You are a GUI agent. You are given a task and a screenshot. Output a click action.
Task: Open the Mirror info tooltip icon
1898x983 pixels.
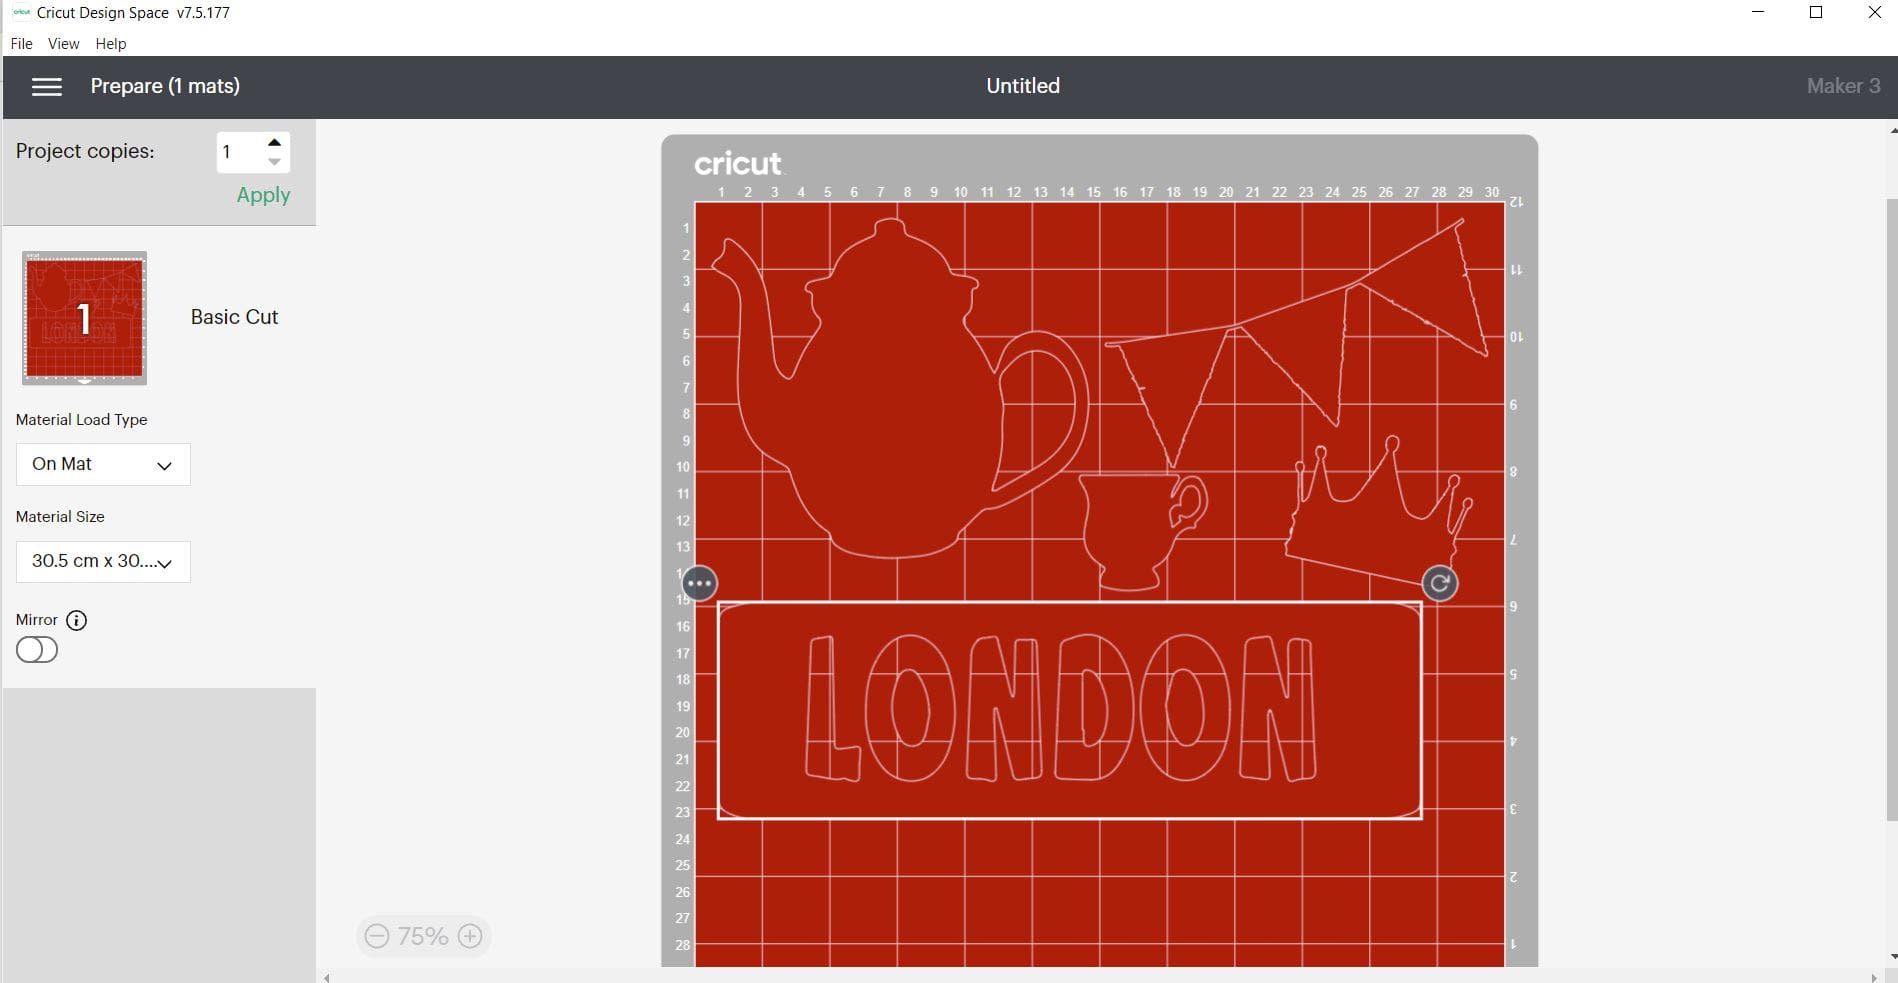pos(76,620)
